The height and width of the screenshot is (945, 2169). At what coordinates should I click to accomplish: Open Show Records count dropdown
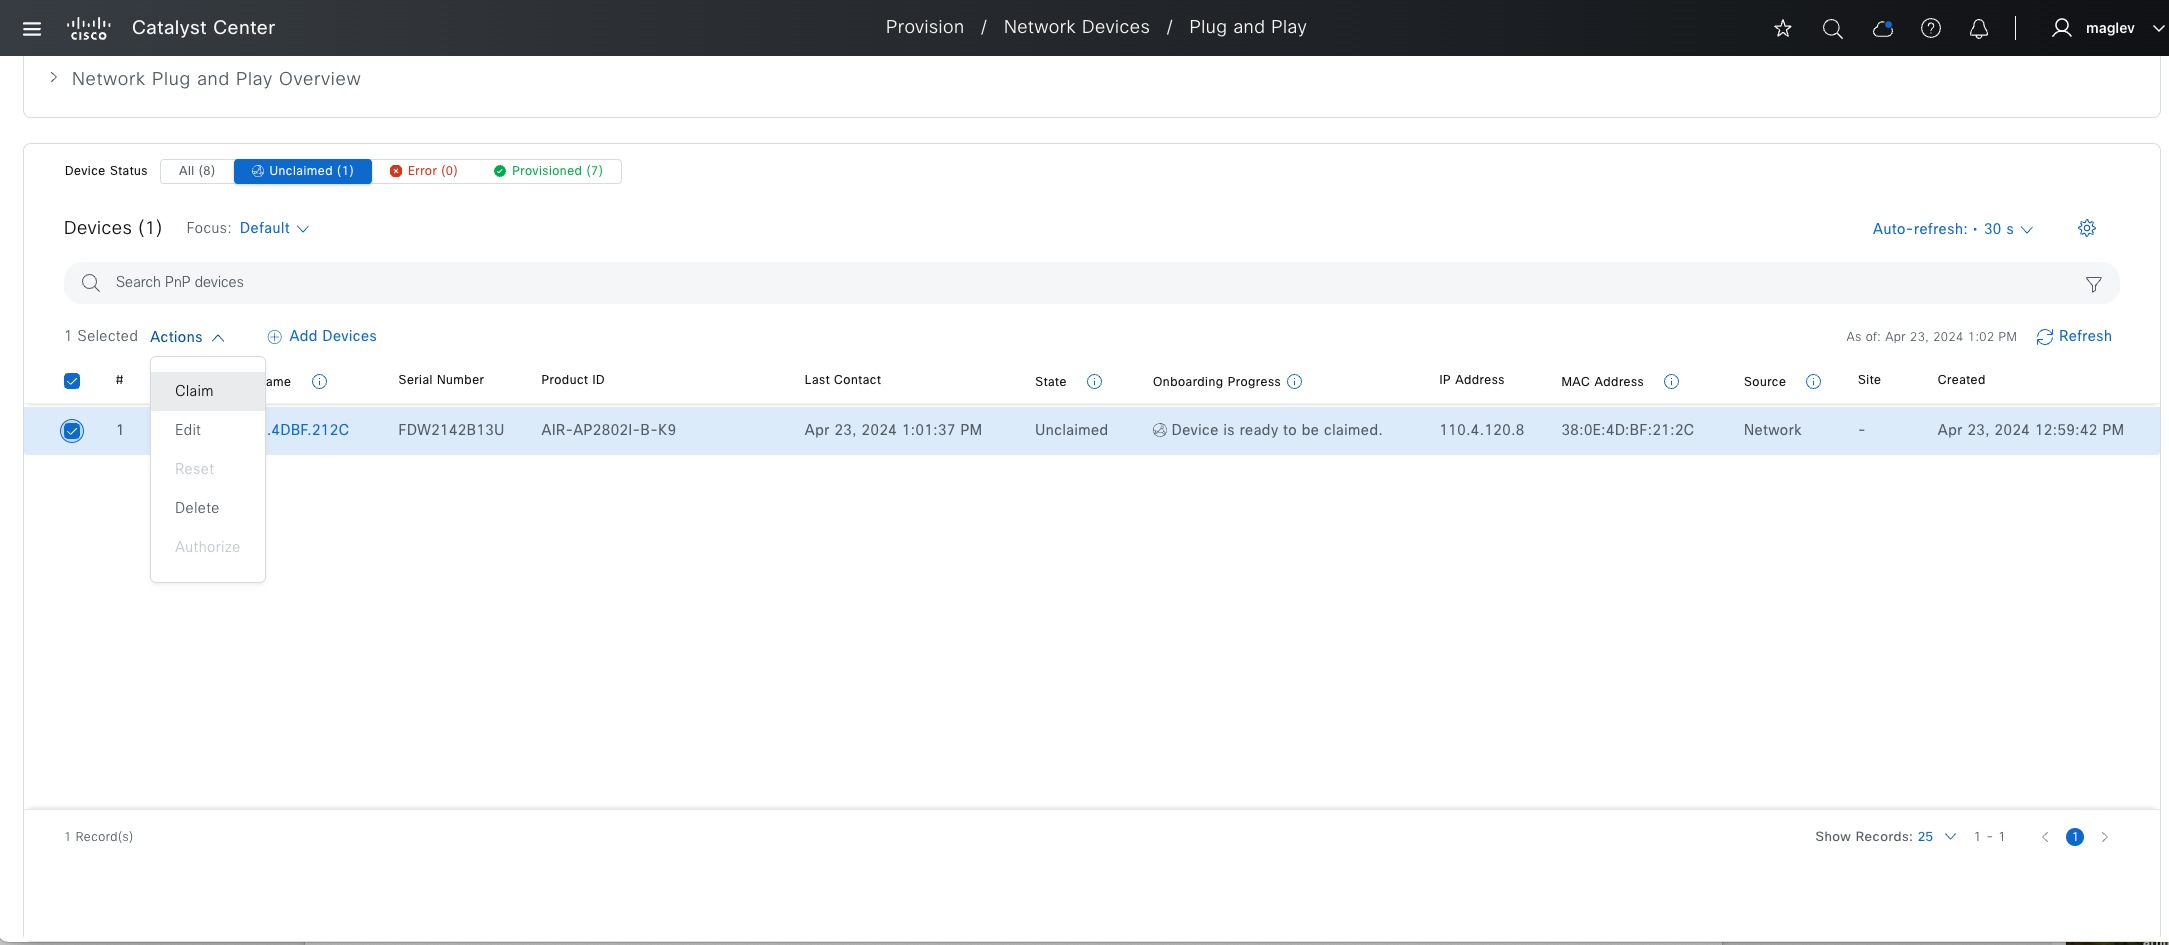(1936, 837)
